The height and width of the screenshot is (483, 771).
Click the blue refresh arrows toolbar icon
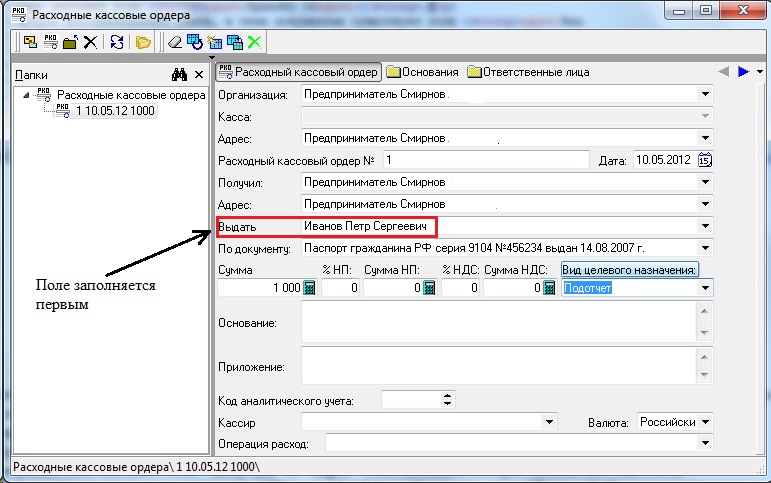[117, 42]
